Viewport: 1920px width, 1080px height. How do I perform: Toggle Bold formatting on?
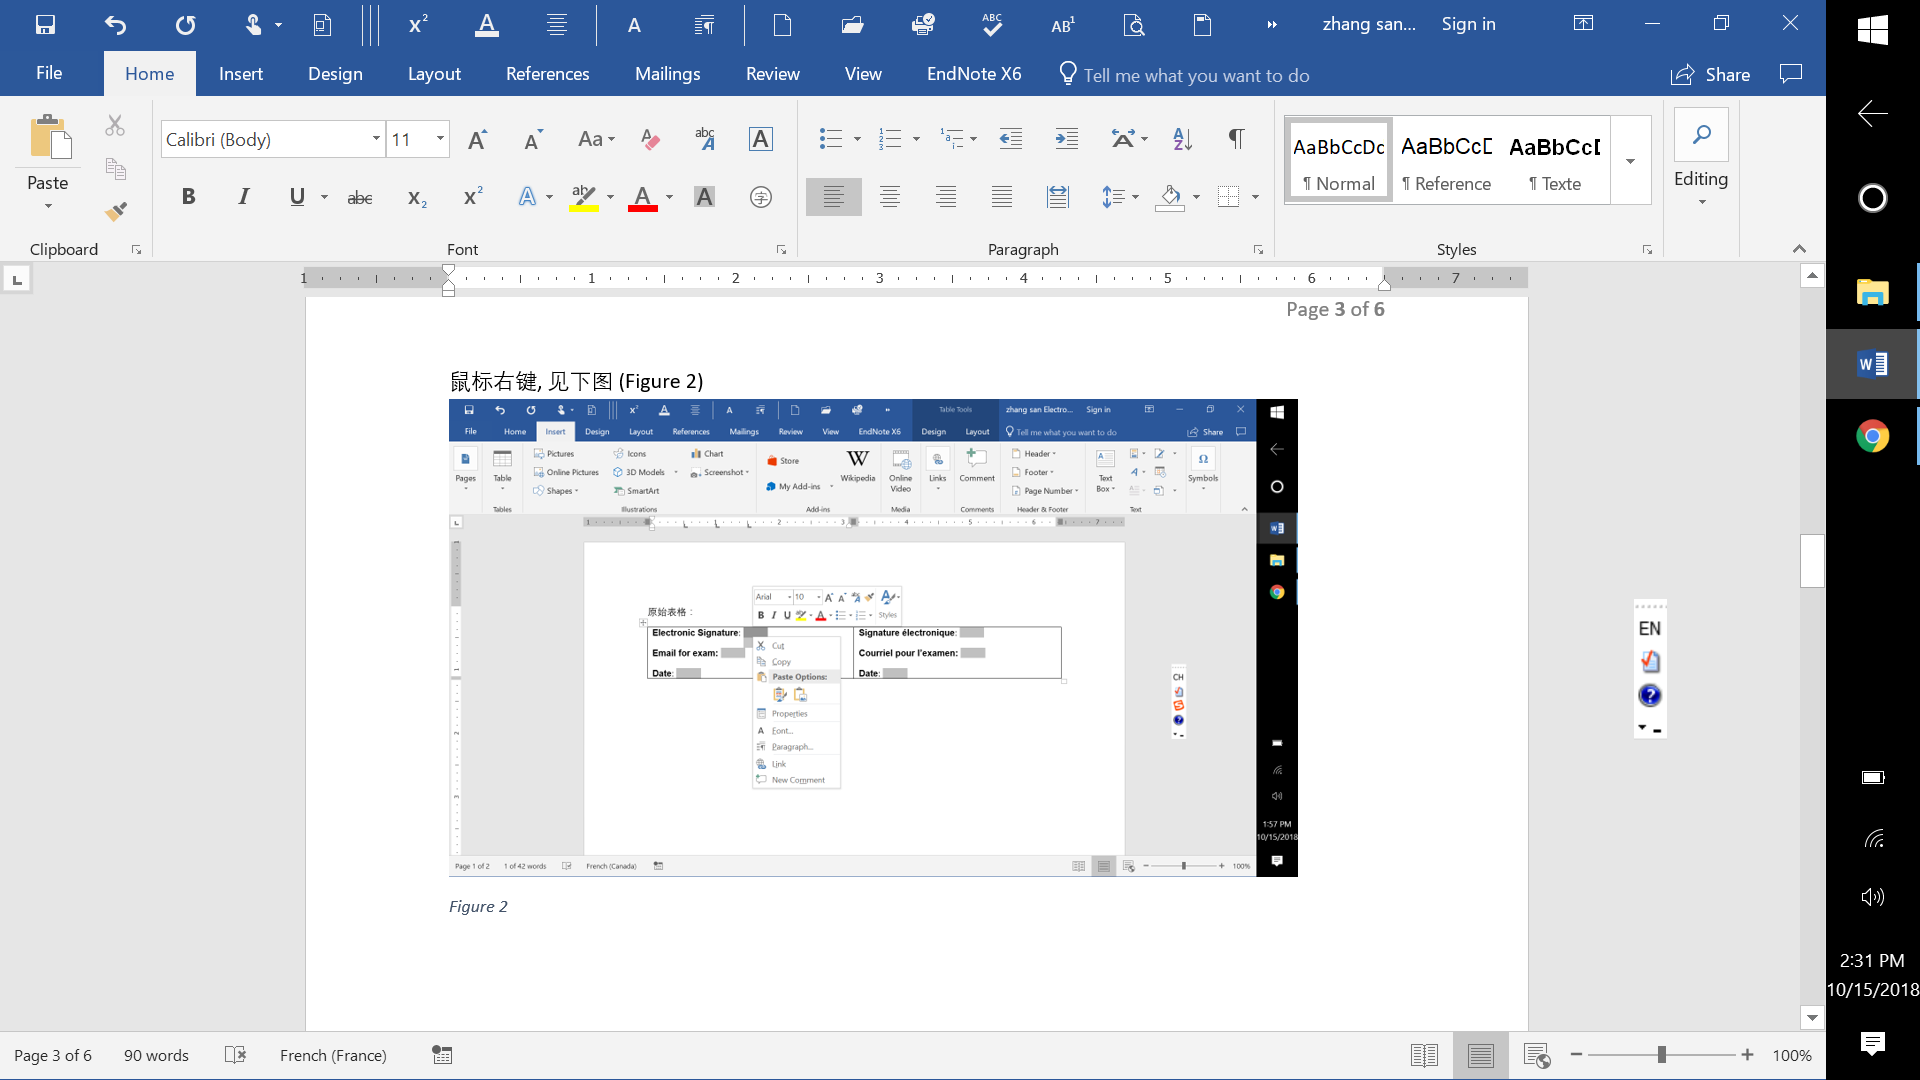188,197
